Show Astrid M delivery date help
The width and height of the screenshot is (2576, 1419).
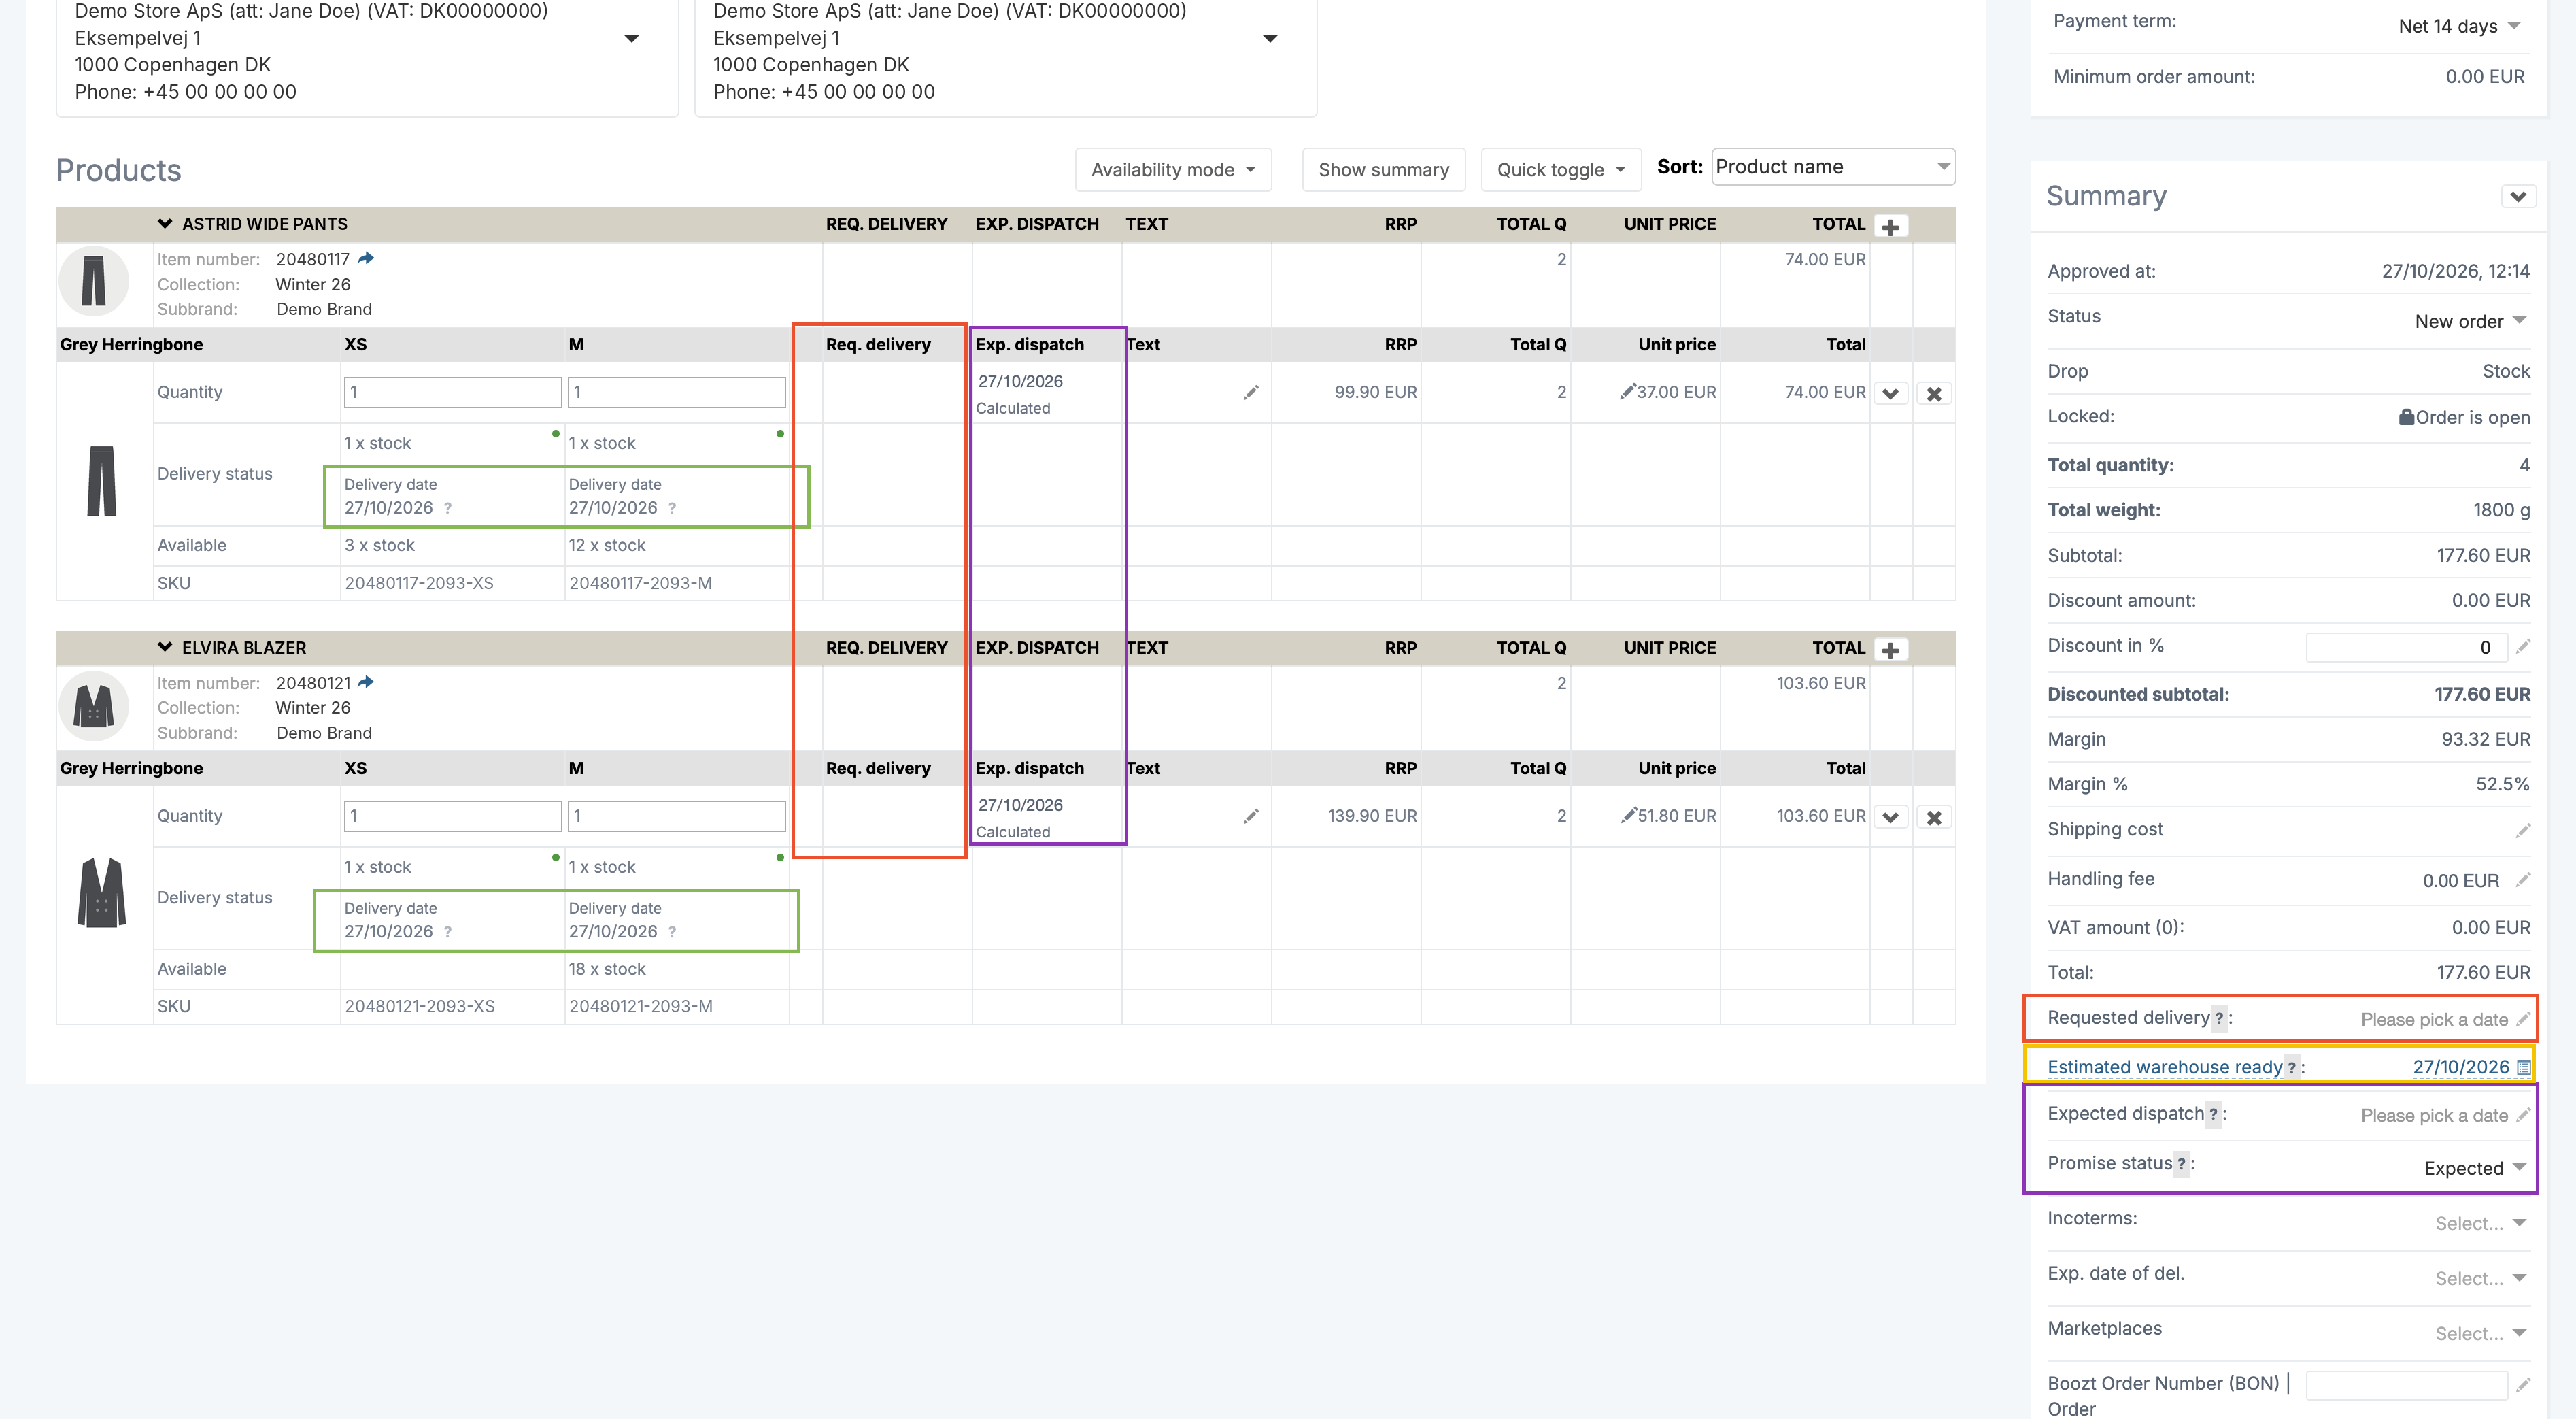click(672, 509)
